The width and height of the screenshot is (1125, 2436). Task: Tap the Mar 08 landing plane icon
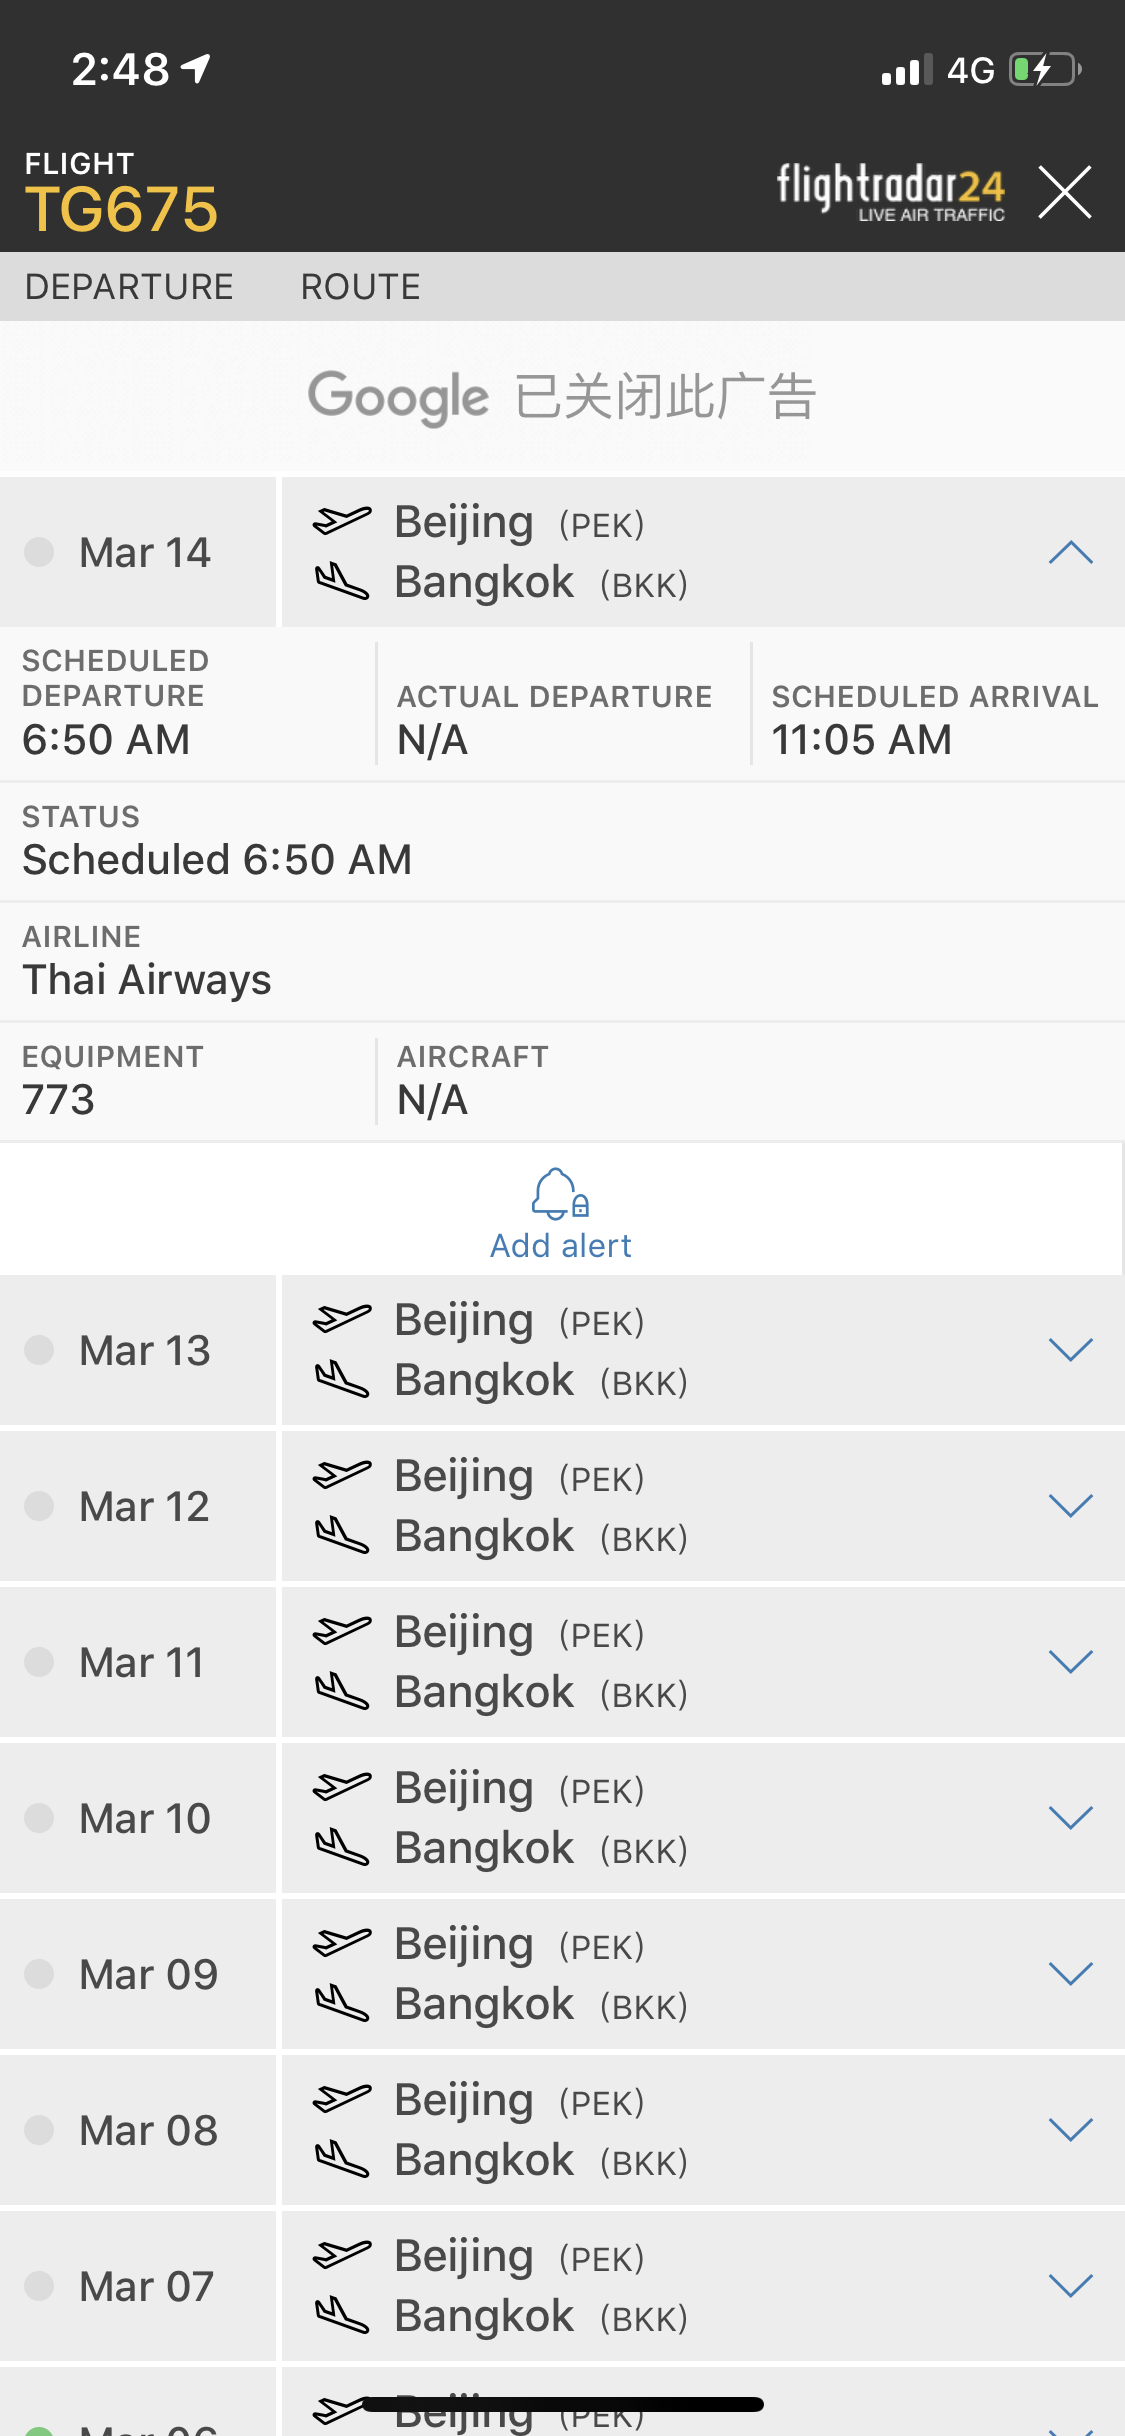click(x=342, y=2159)
